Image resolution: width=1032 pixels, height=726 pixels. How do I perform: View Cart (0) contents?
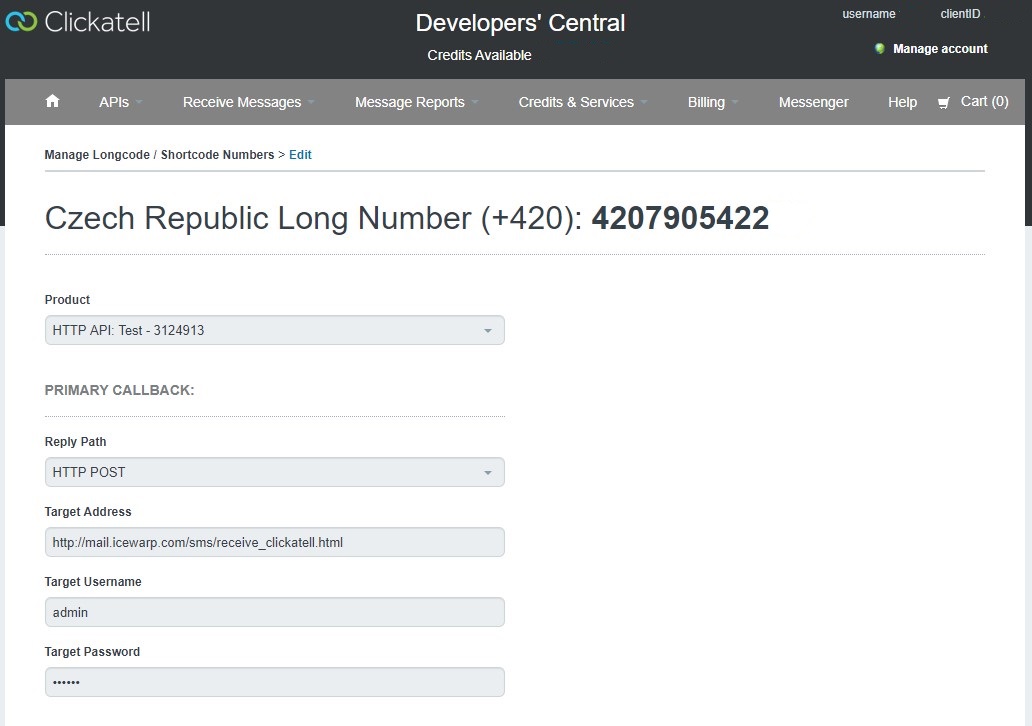tap(984, 101)
